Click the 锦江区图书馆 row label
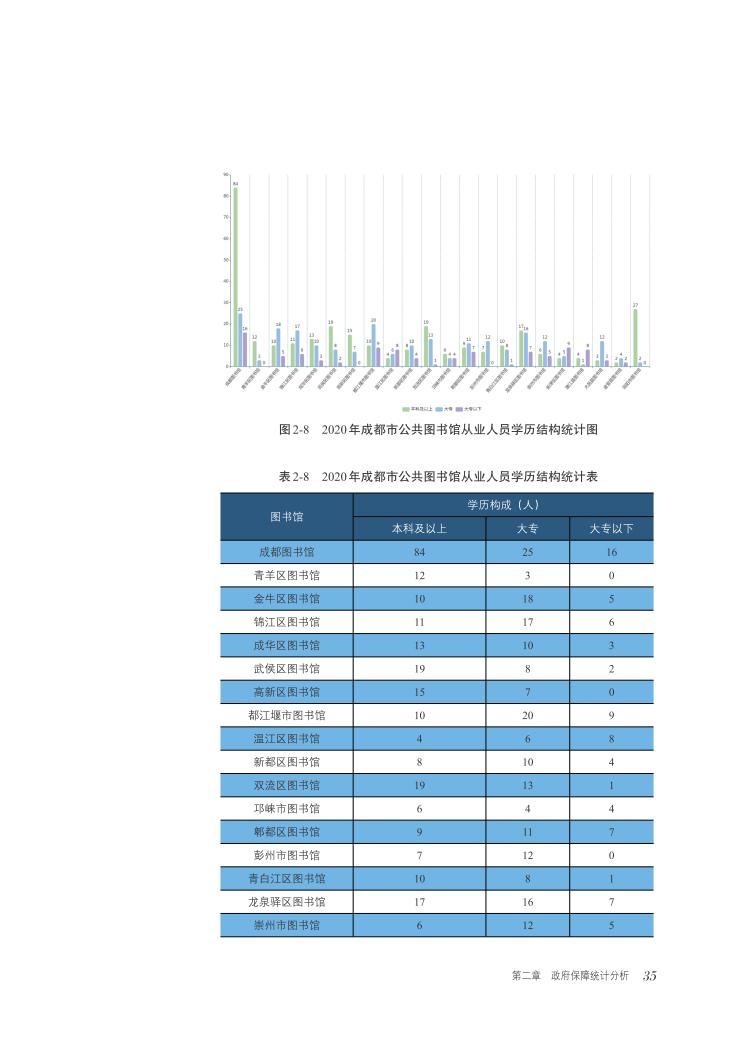The height and width of the screenshot is (1047, 752). point(287,622)
